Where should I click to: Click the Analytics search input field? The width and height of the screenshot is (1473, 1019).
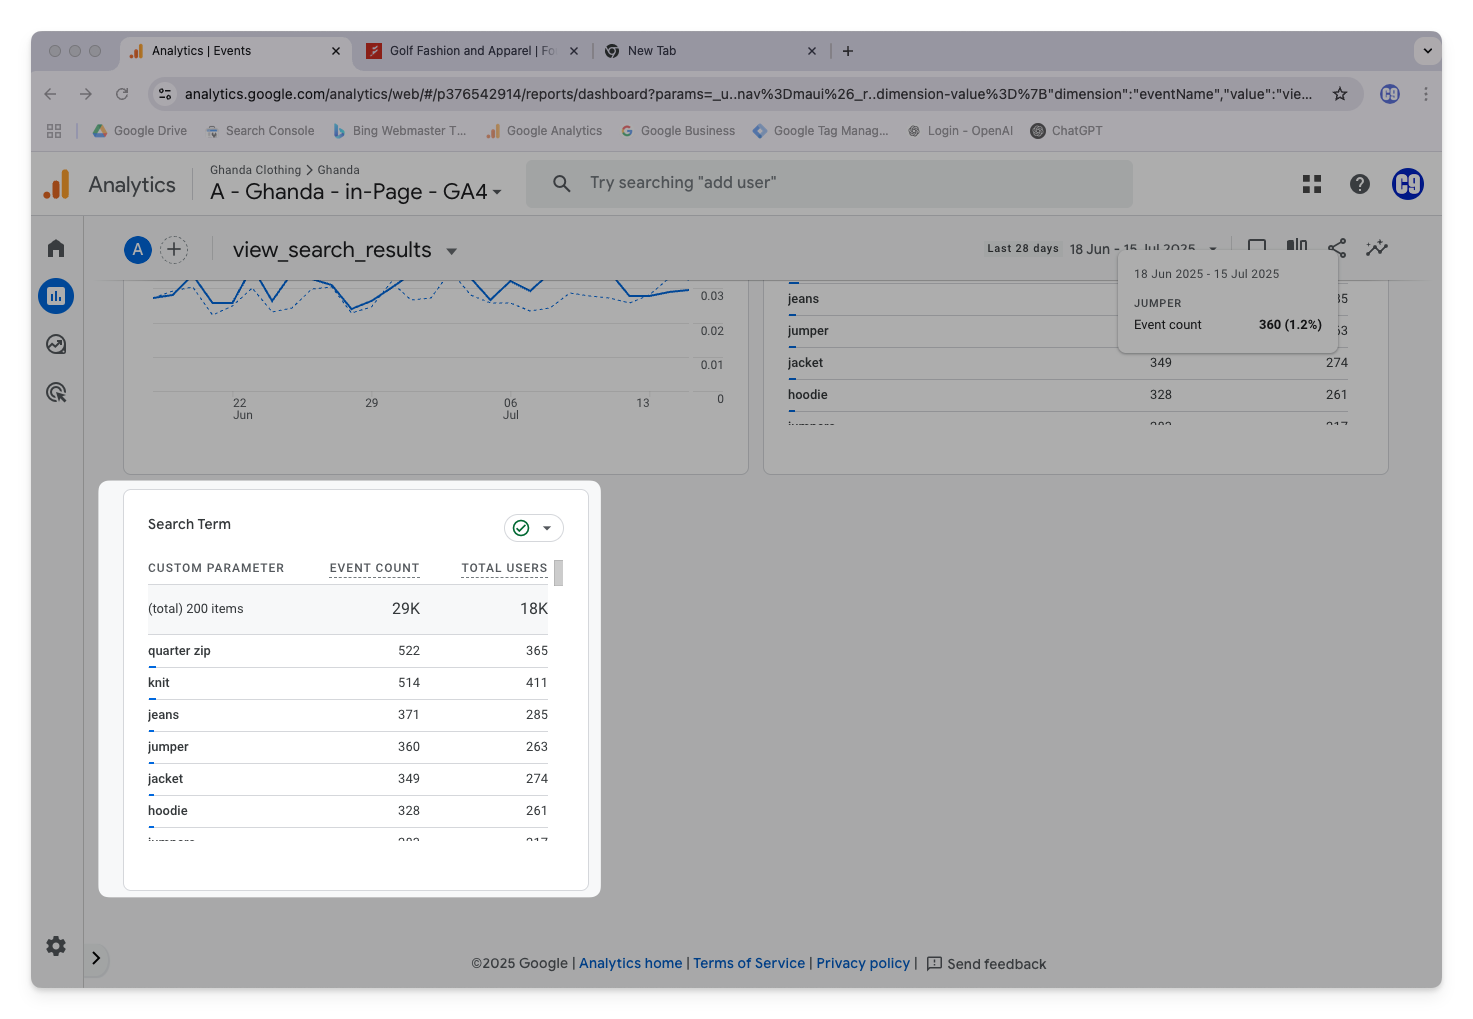830,183
